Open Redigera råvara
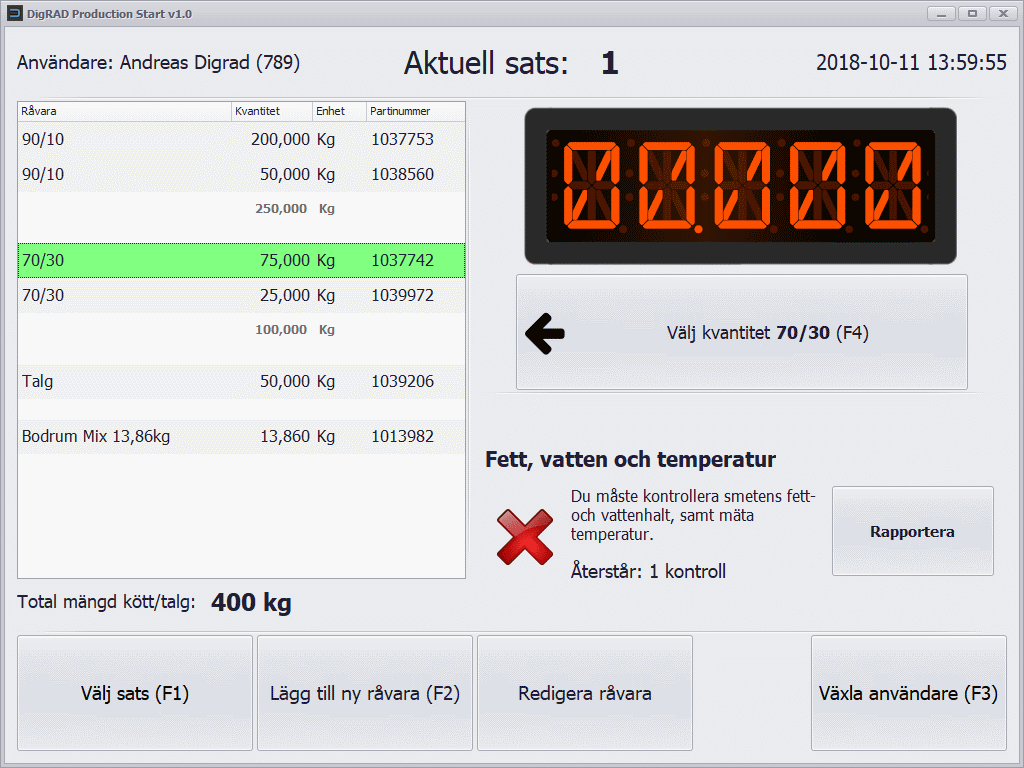This screenshot has height=768, width=1024. [585, 693]
